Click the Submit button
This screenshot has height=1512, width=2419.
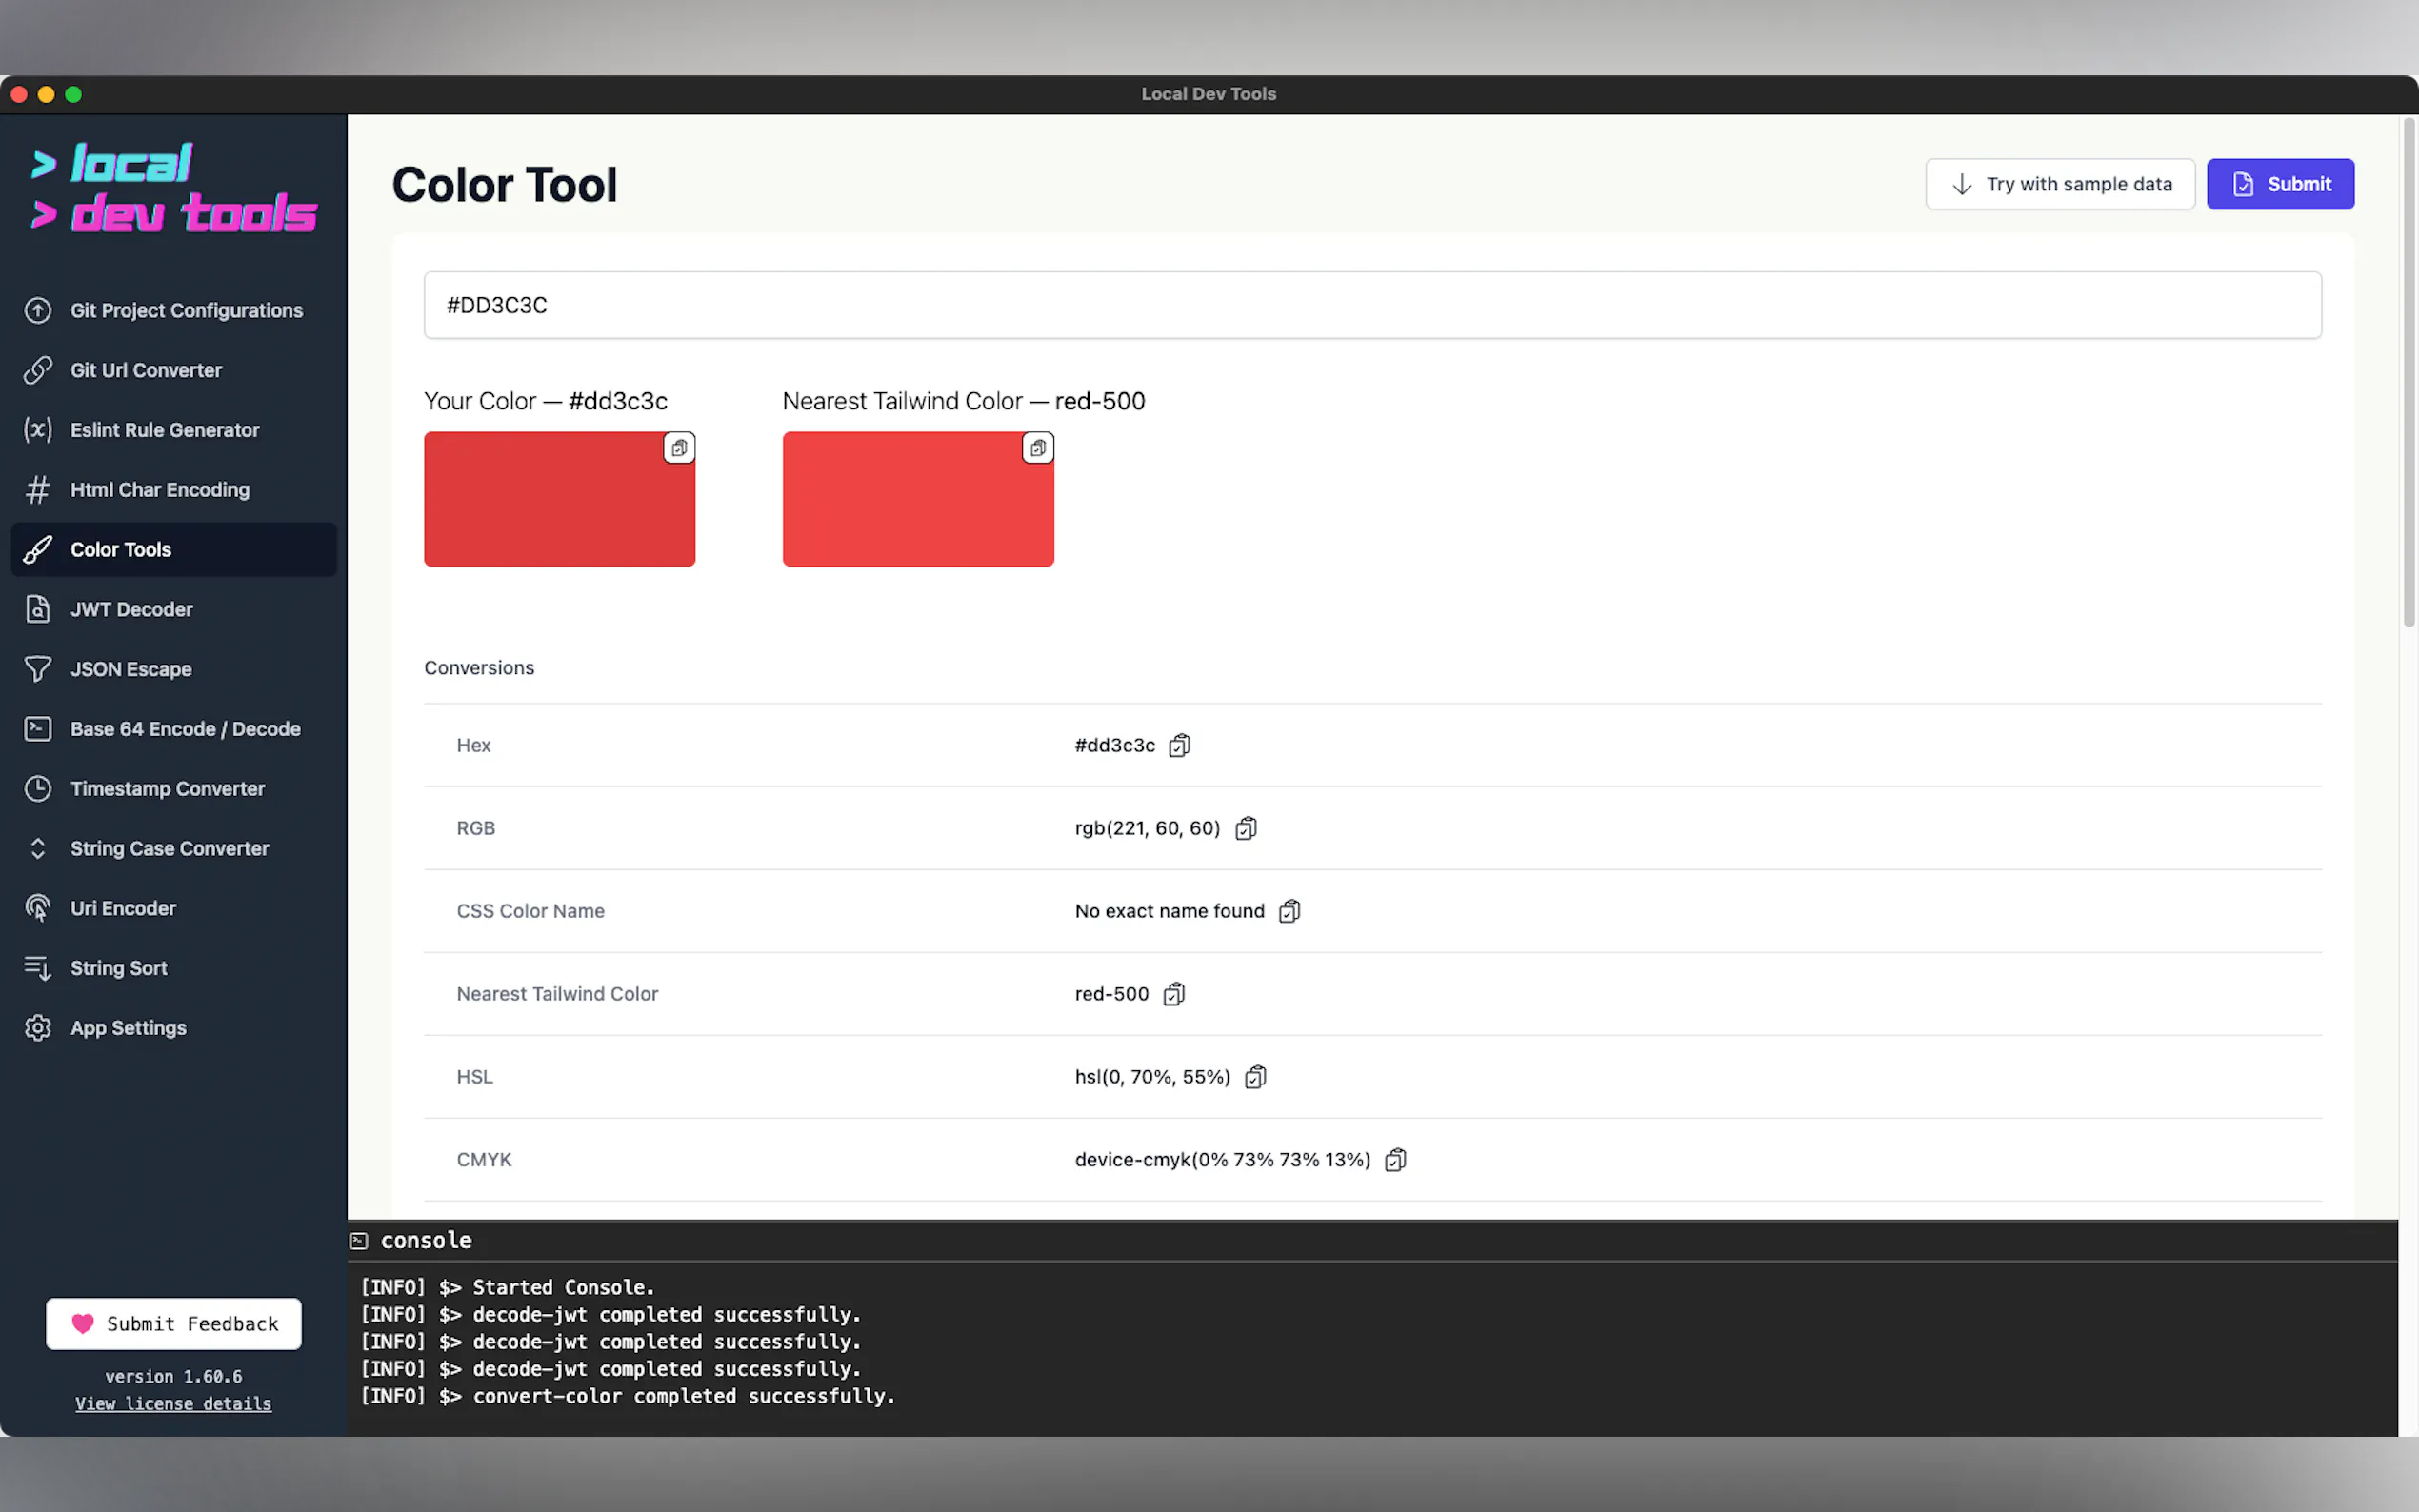(2280, 184)
